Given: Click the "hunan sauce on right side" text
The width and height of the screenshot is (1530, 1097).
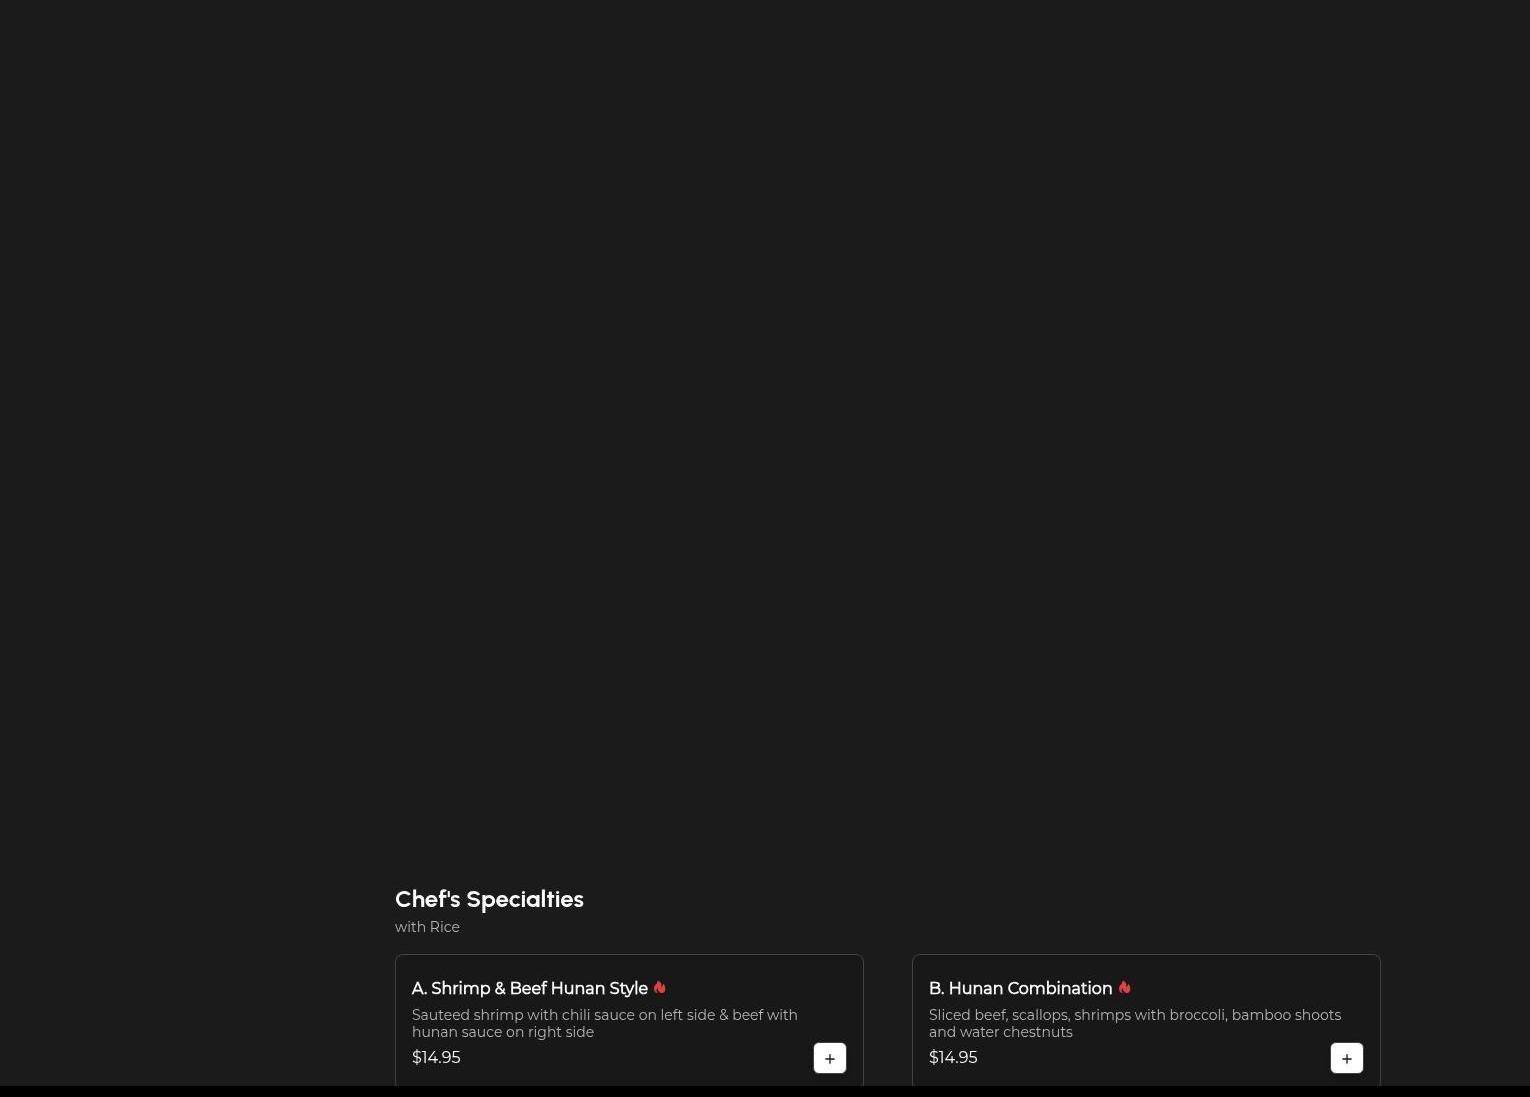Looking at the screenshot, I should pyautogui.click(x=502, y=1032).
